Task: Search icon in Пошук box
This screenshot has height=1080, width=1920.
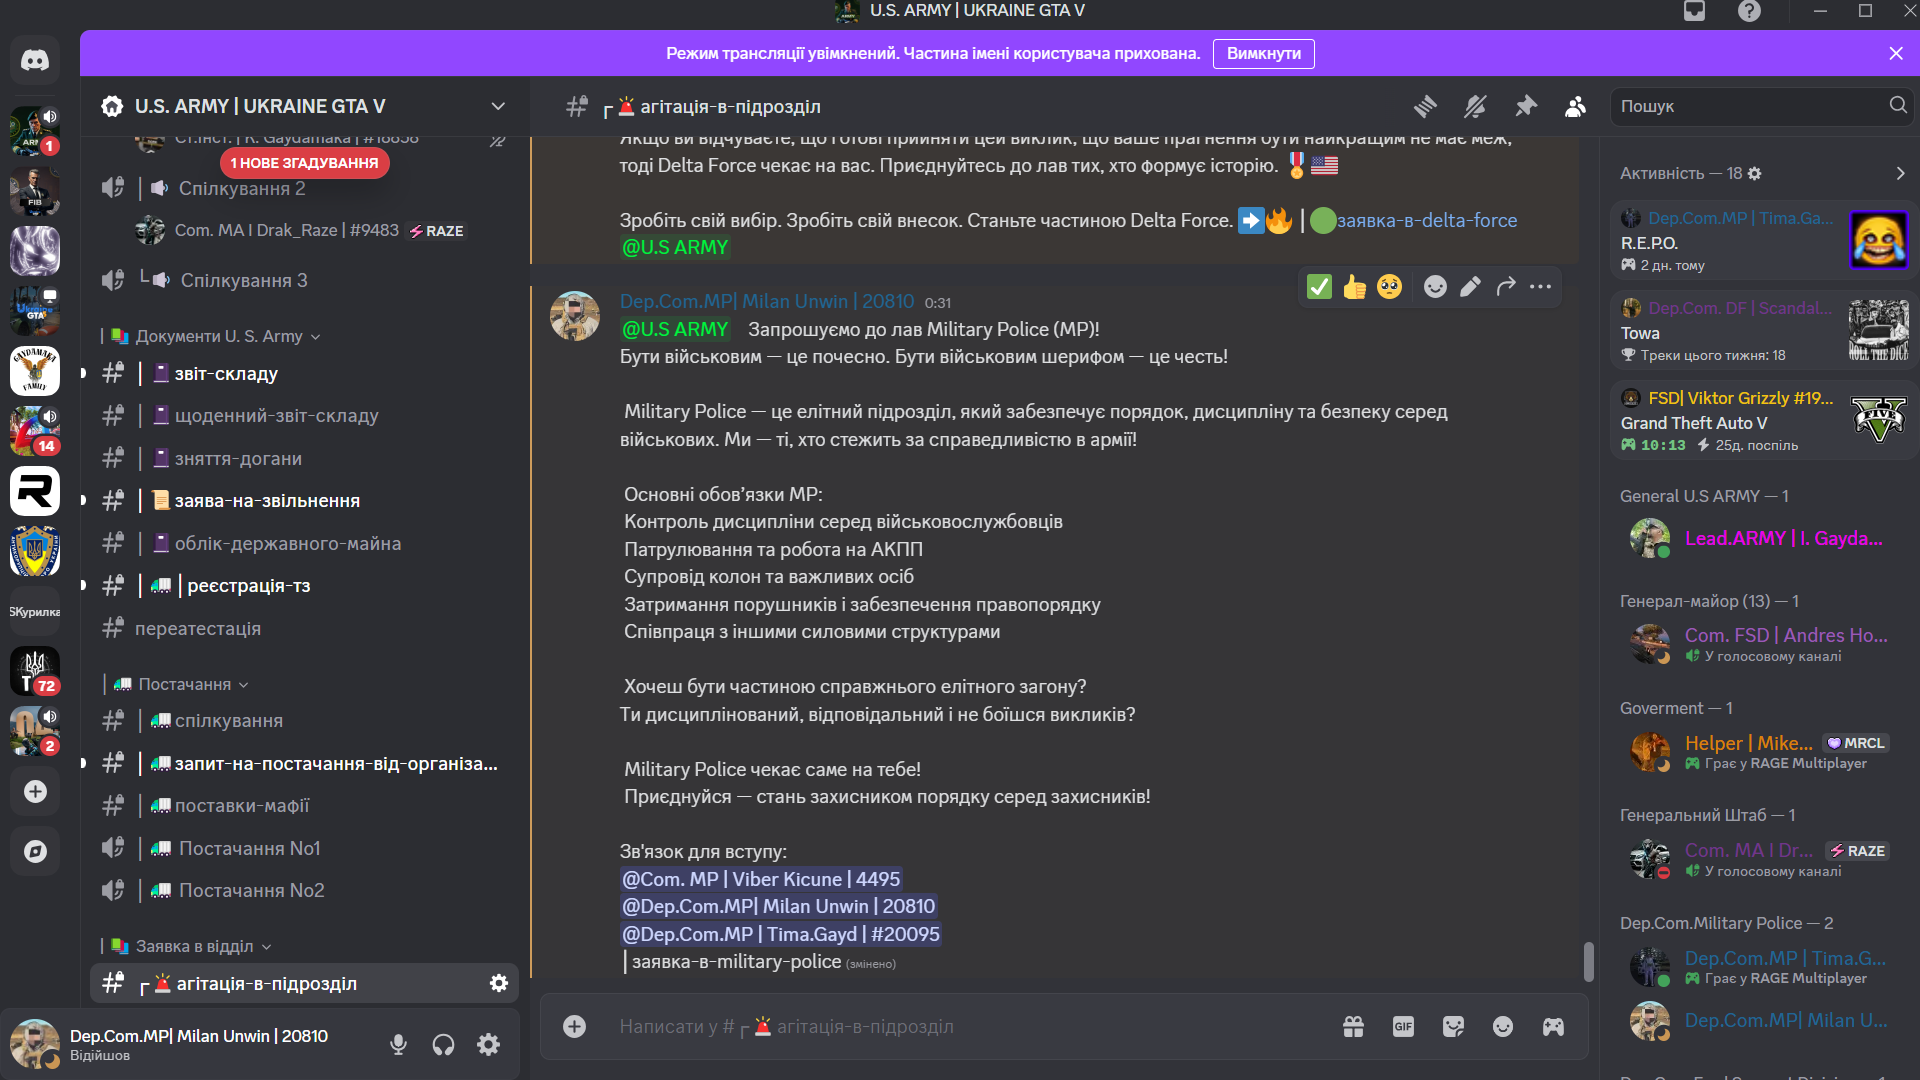Action: pyautogui.click(x=1897, y=105)
